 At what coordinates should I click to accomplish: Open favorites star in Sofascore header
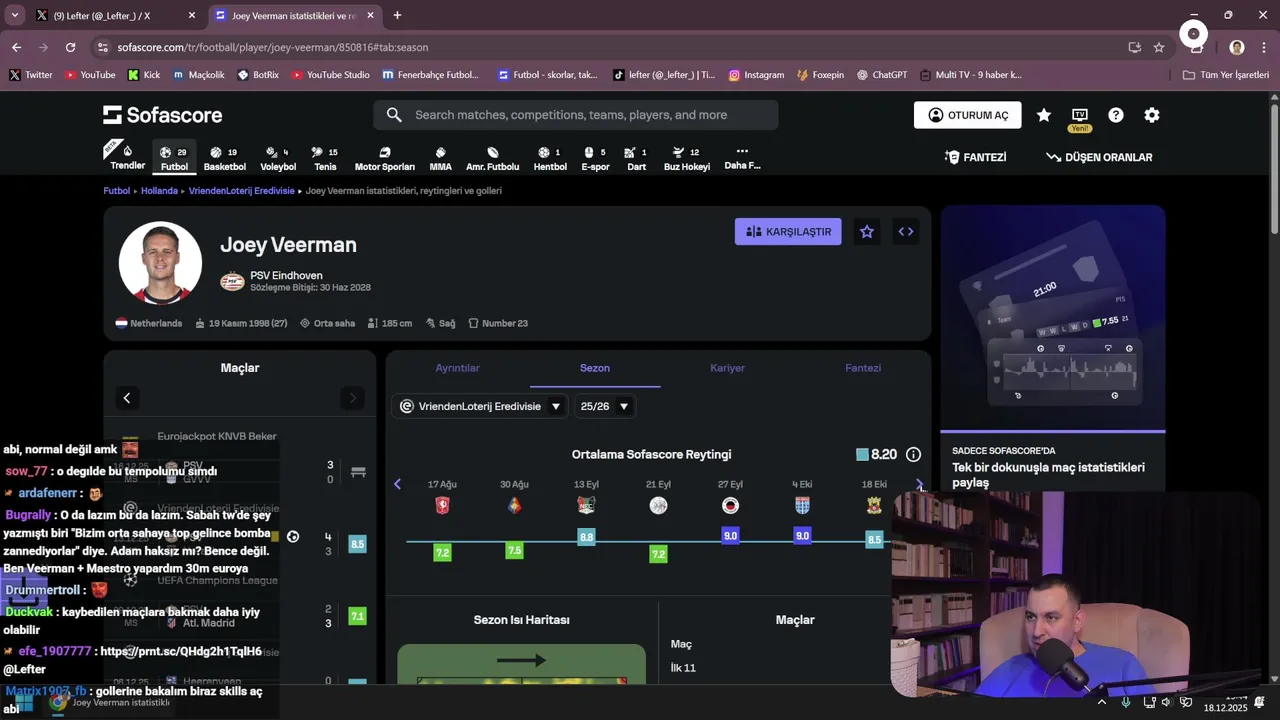tap(1043, 115)
